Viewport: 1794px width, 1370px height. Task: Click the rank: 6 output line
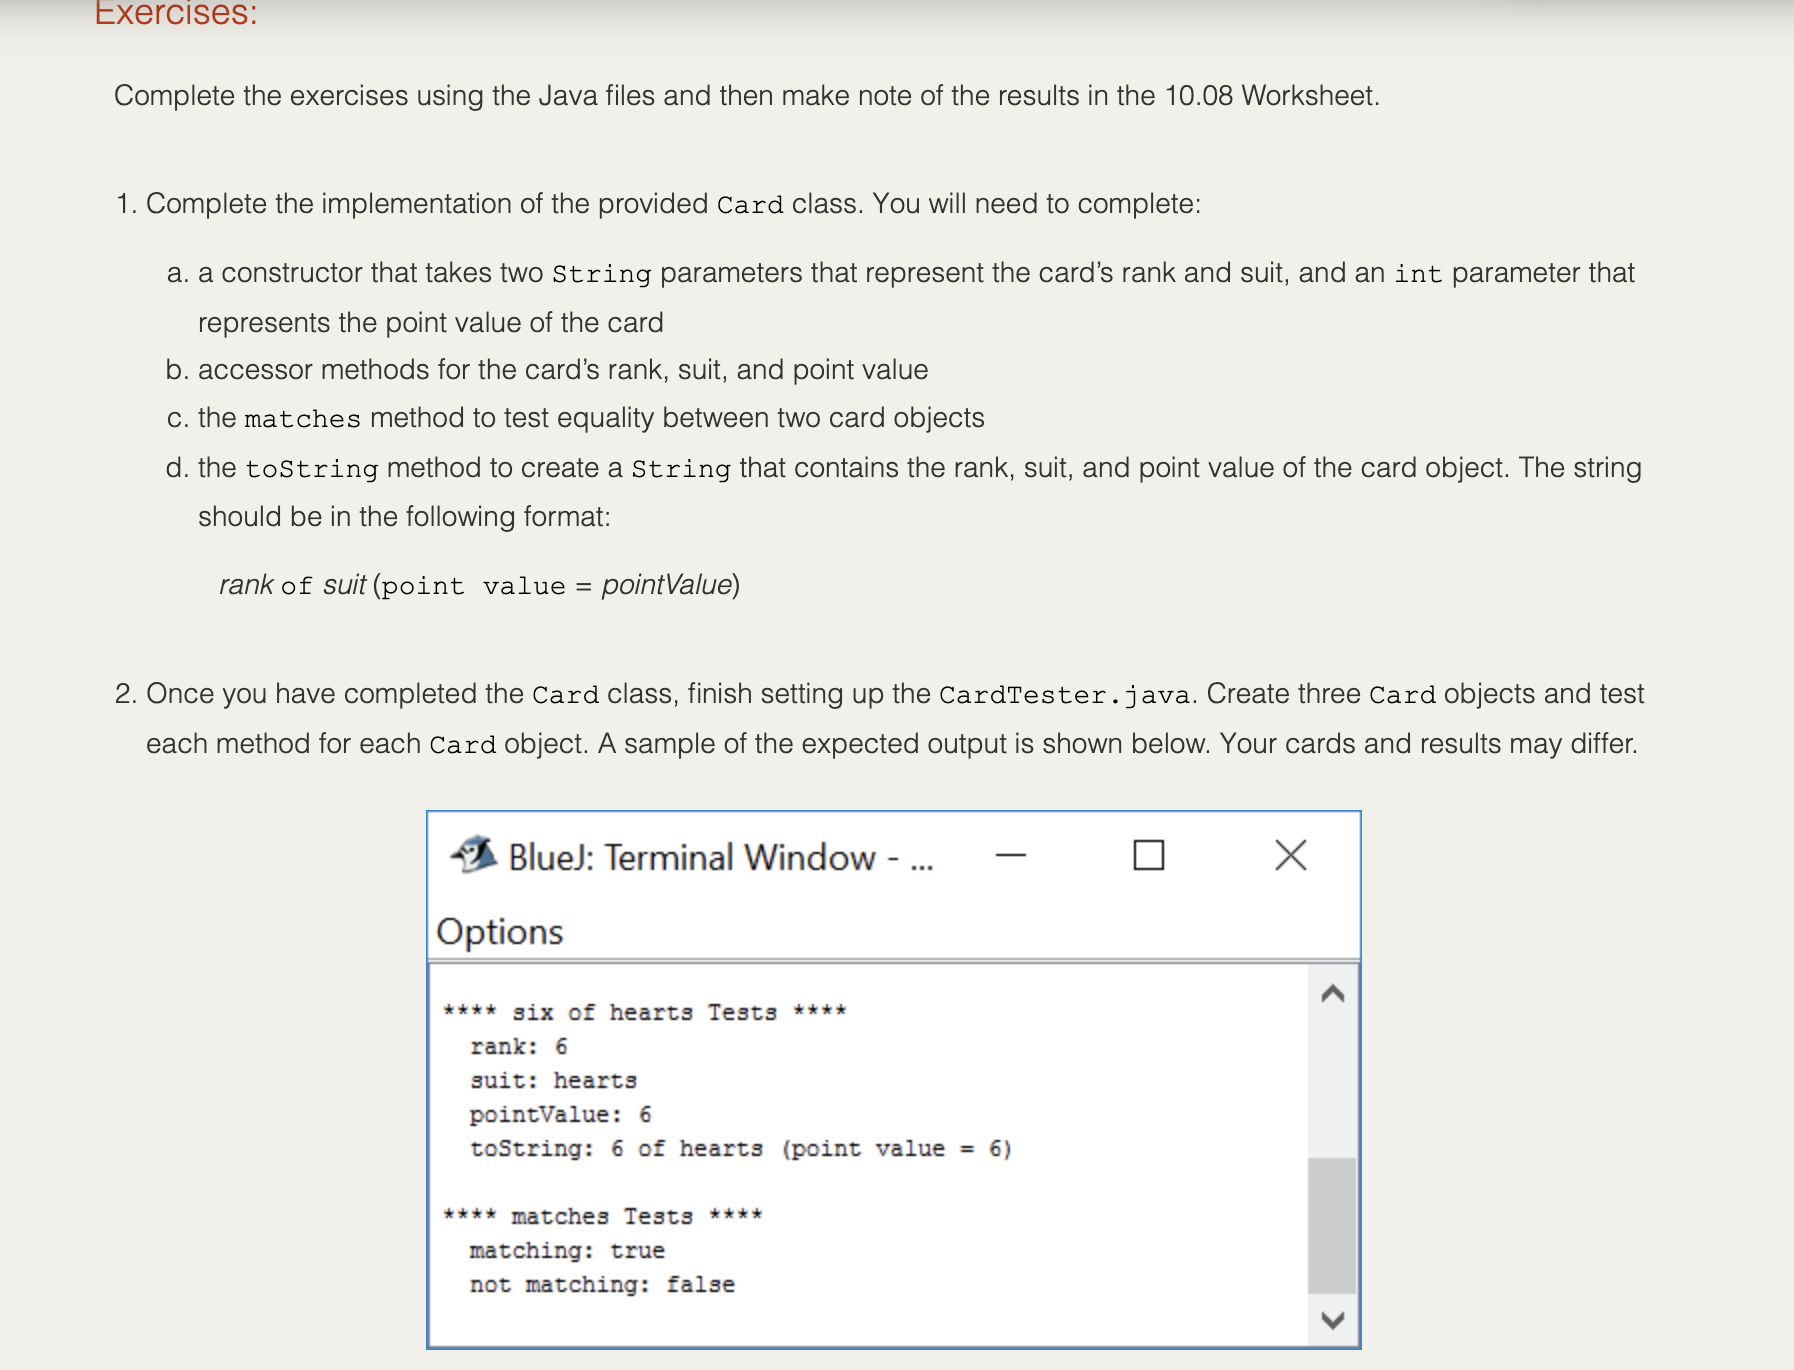click(517, 1046)
